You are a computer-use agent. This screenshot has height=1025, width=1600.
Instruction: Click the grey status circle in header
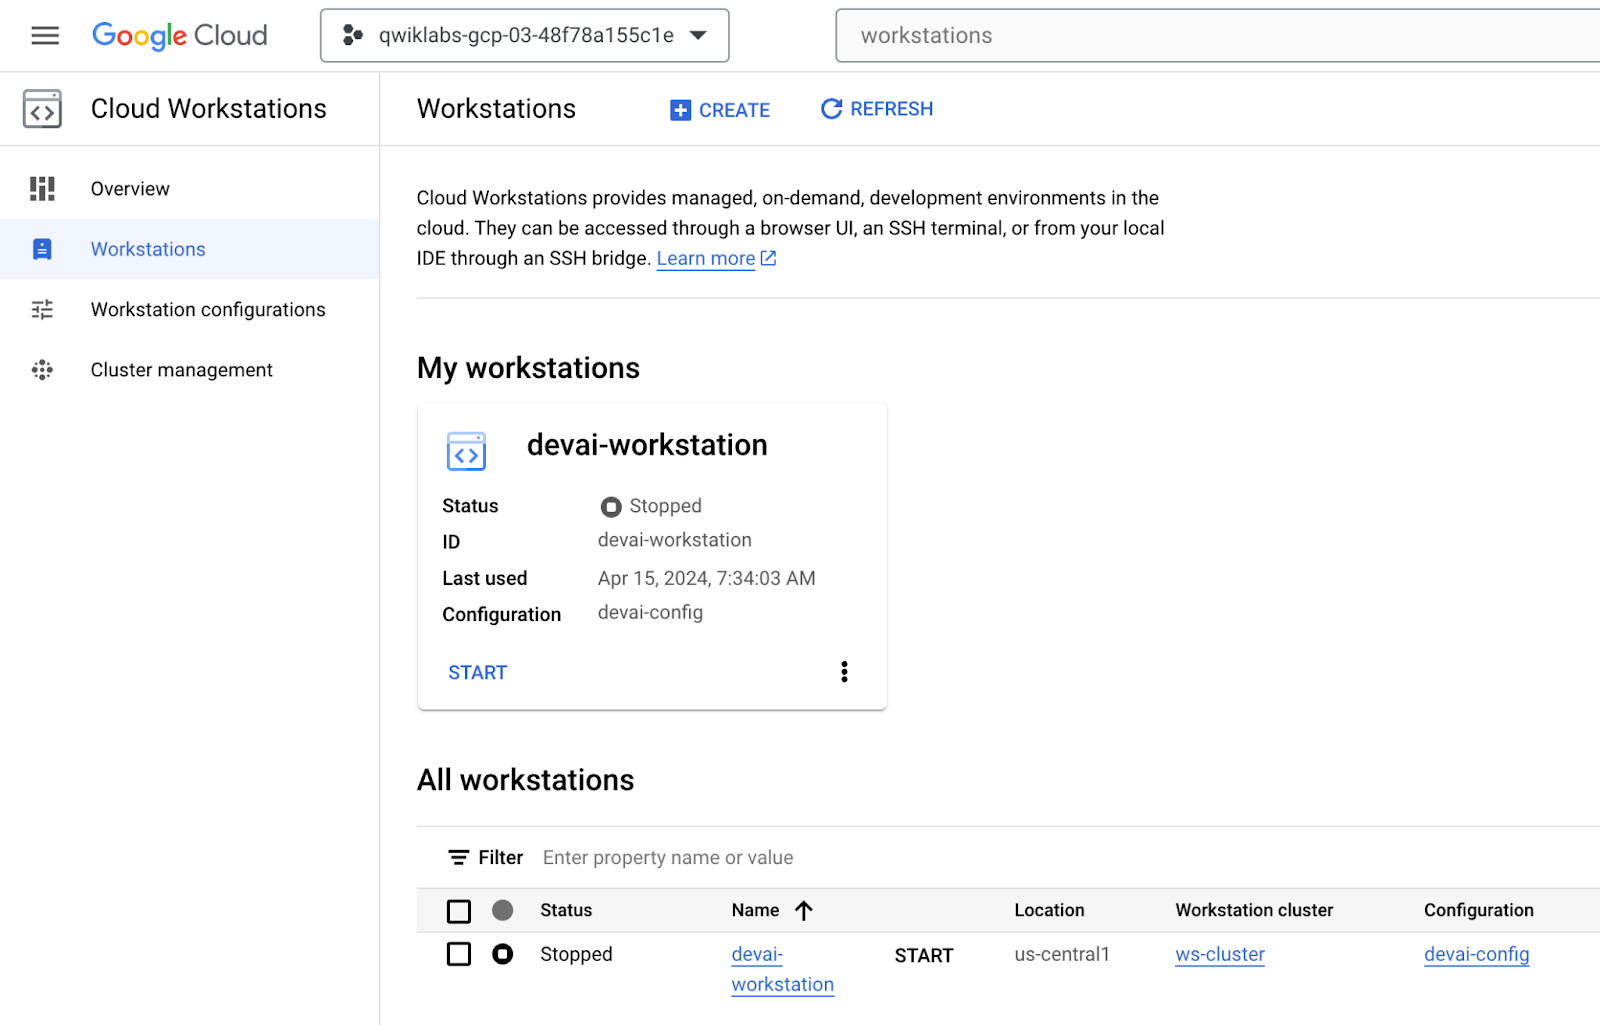(503, 910)
